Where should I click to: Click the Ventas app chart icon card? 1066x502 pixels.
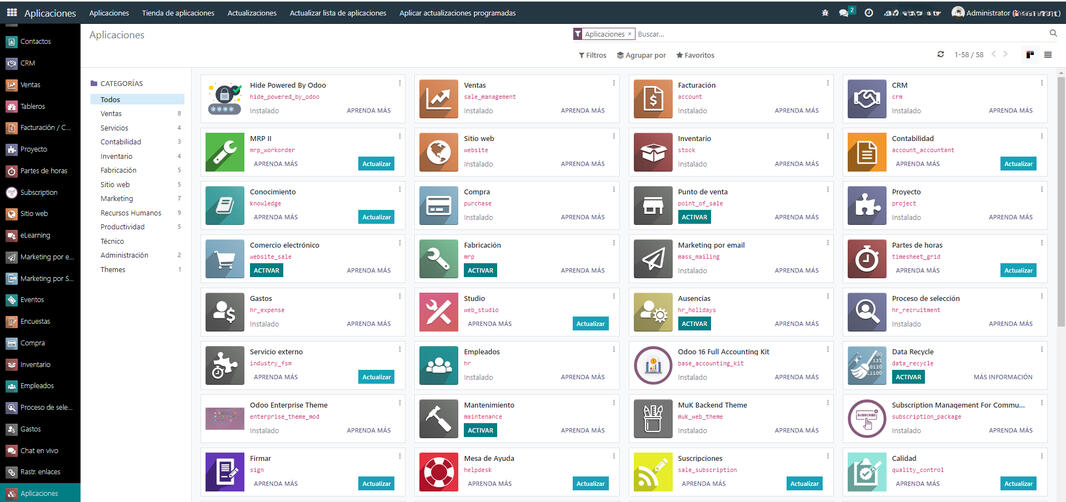(x=439, y=99)
